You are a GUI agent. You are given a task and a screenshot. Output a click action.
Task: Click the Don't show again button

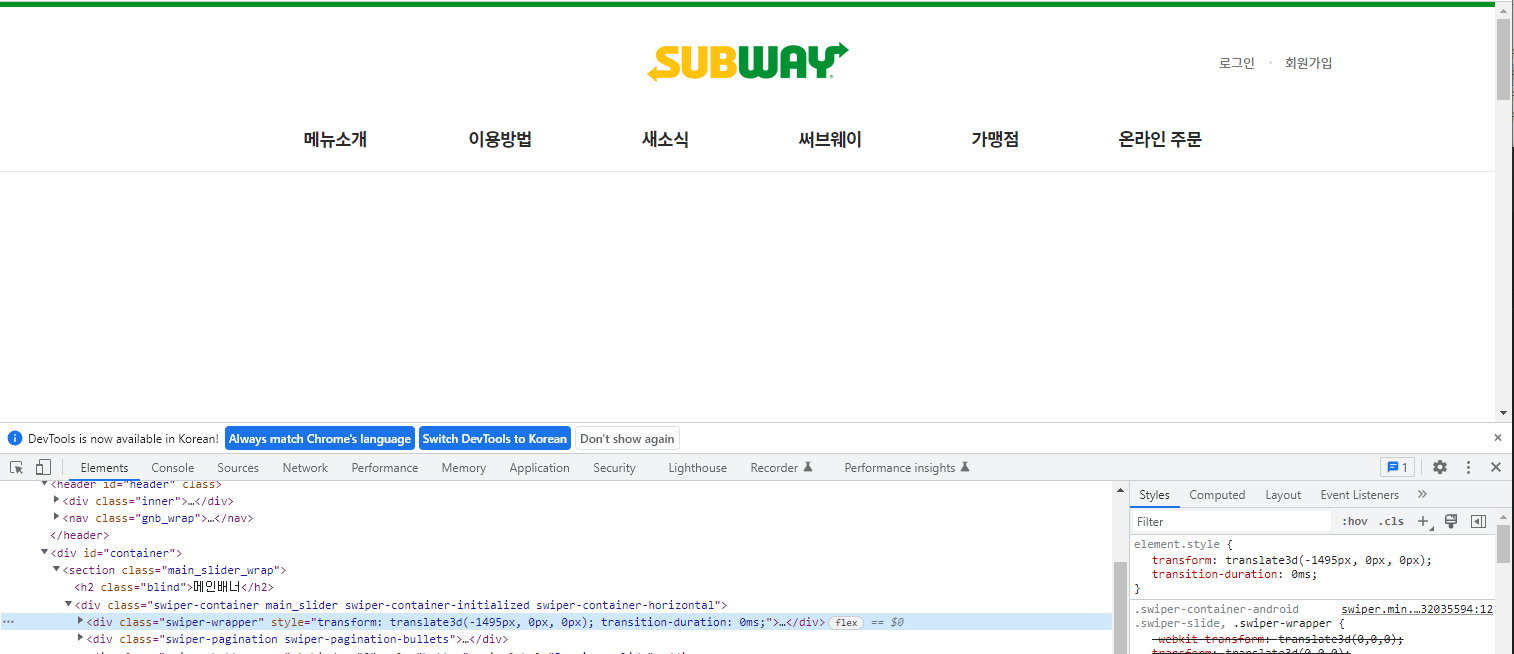[x=627, y=438]
